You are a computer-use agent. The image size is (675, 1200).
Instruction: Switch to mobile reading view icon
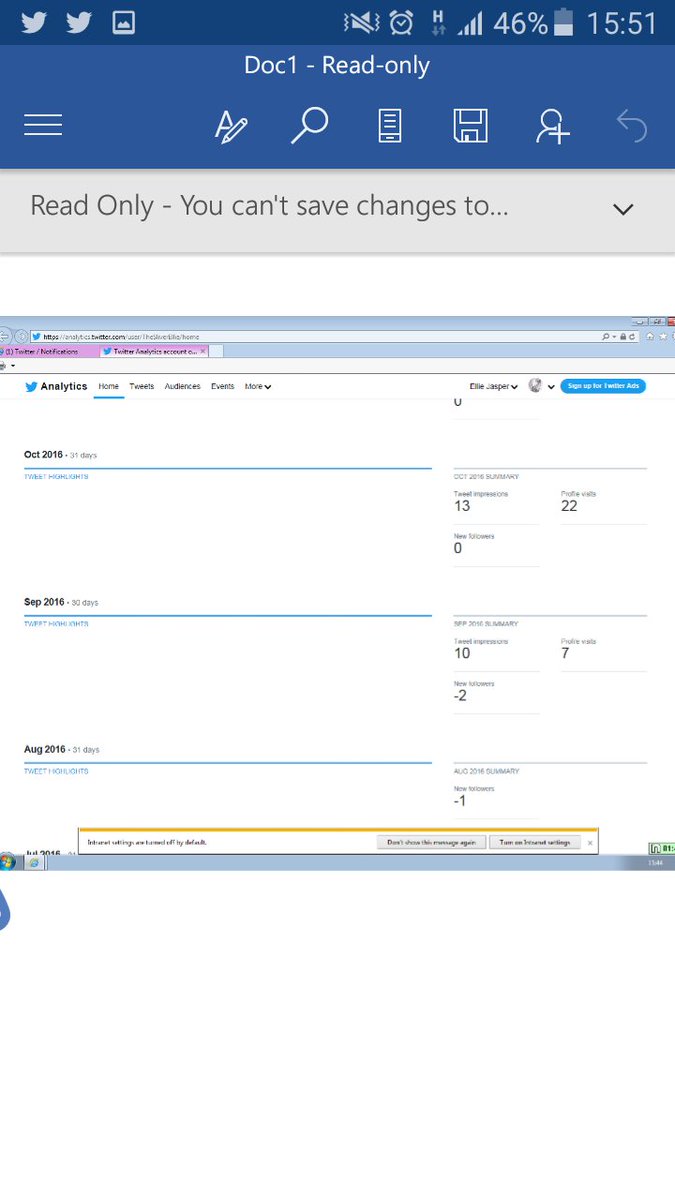pos(389,126)
